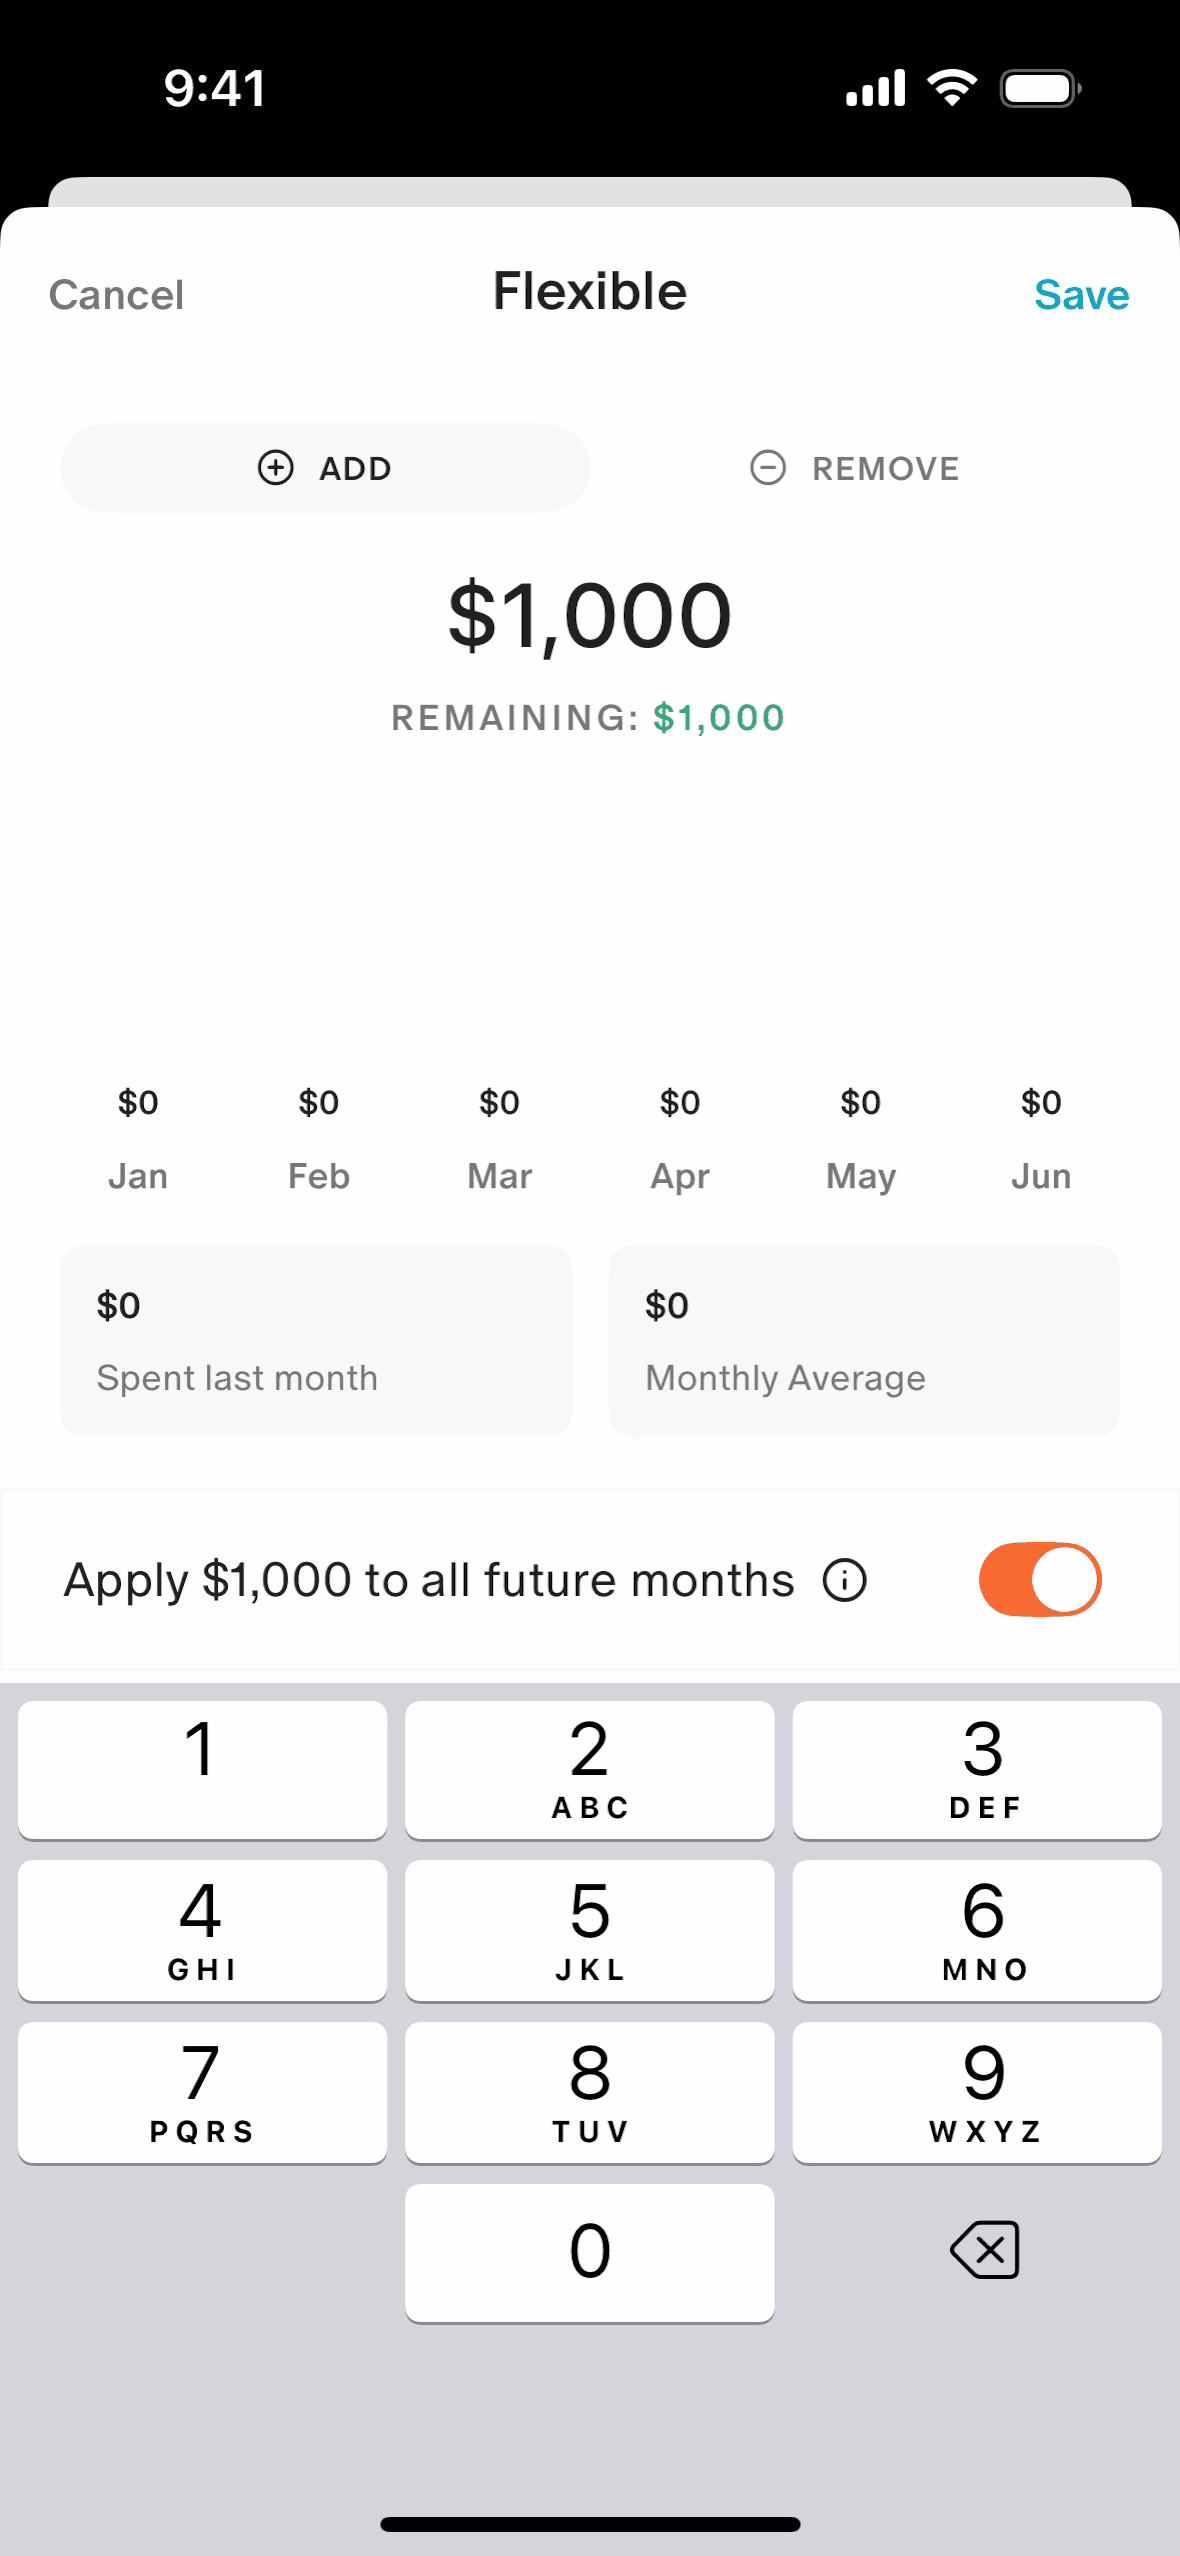The image size is (1180, 2556).
Task: Select the Apr month column
Action: click(680, 1140)
